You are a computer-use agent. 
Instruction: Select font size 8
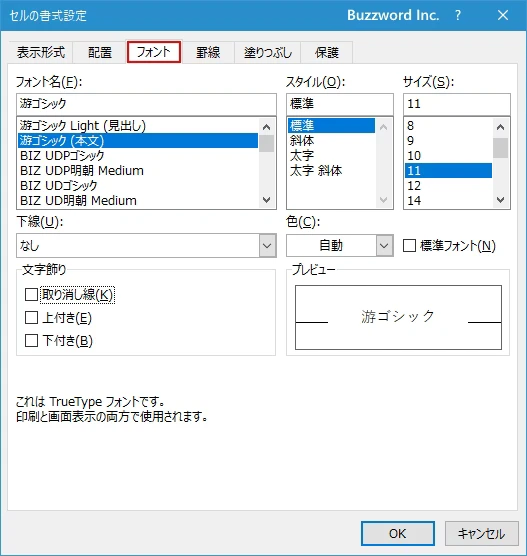coord(448,126)
